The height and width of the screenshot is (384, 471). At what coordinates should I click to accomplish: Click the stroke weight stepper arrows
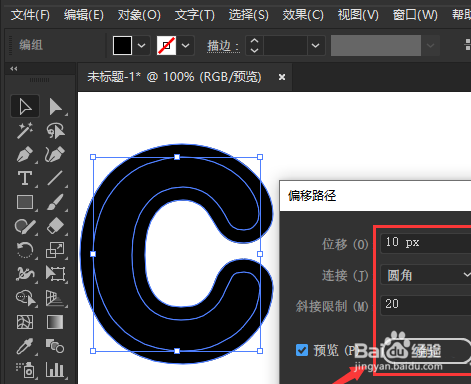pos(254,45)
